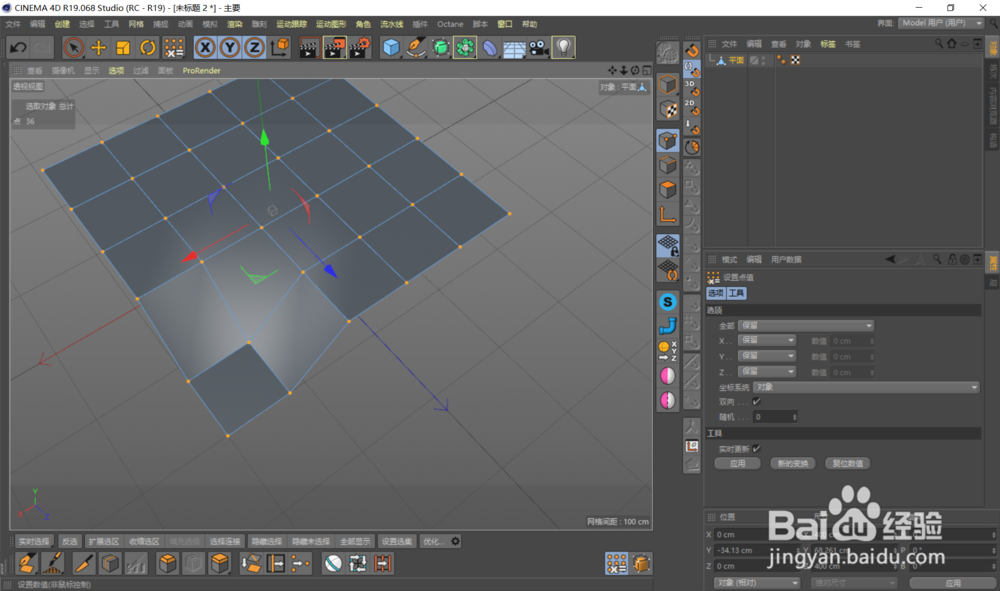Click the Y position field -34.13 cm
Image resolution: width=1000 pixels, height=591 pixels.
coord(756,550)
